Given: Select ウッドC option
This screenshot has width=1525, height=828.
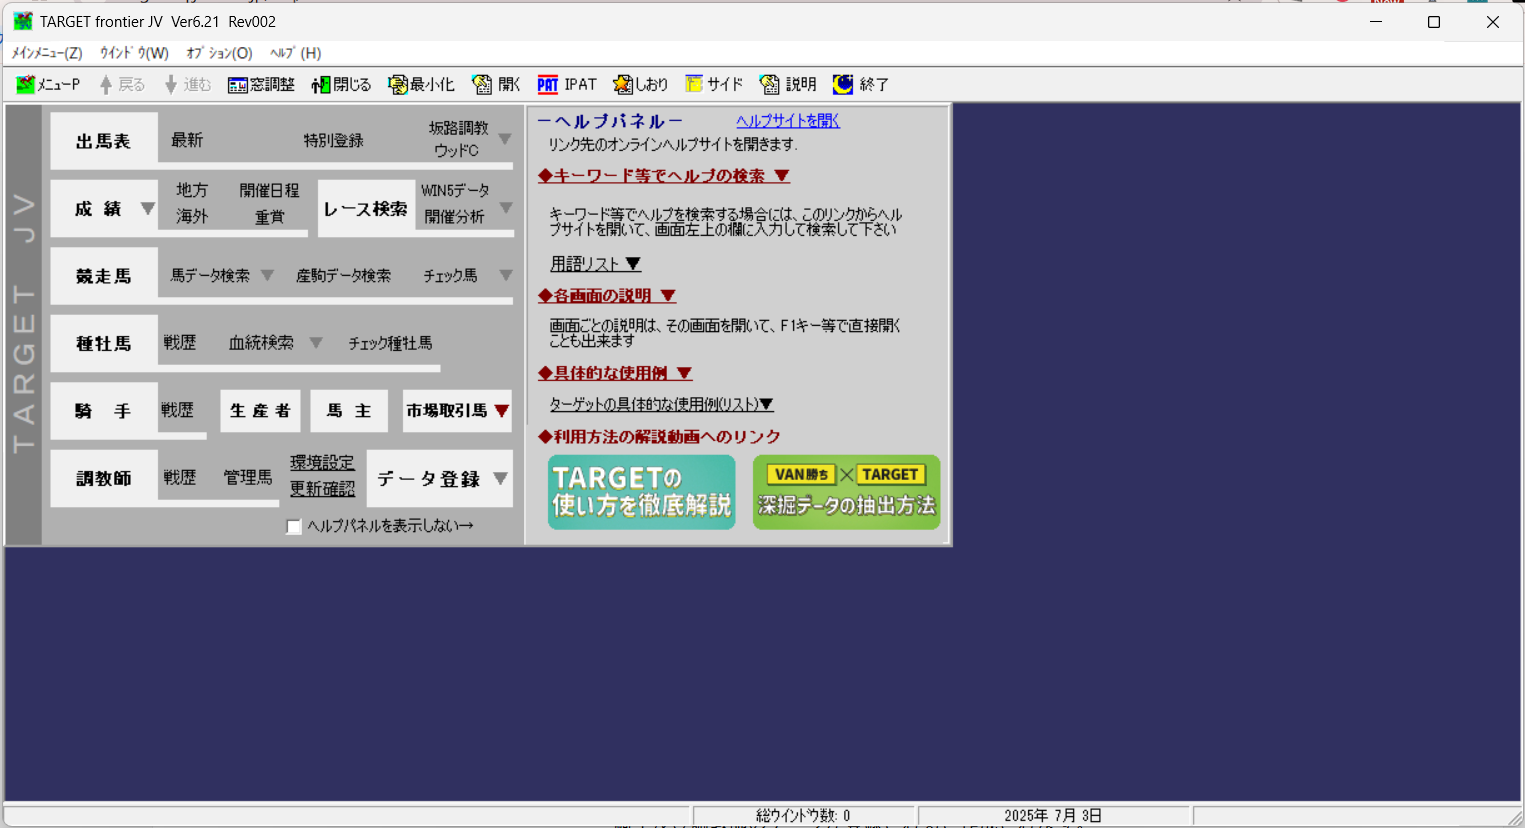Looking at the screenshot, I should [x=456, y=151].
